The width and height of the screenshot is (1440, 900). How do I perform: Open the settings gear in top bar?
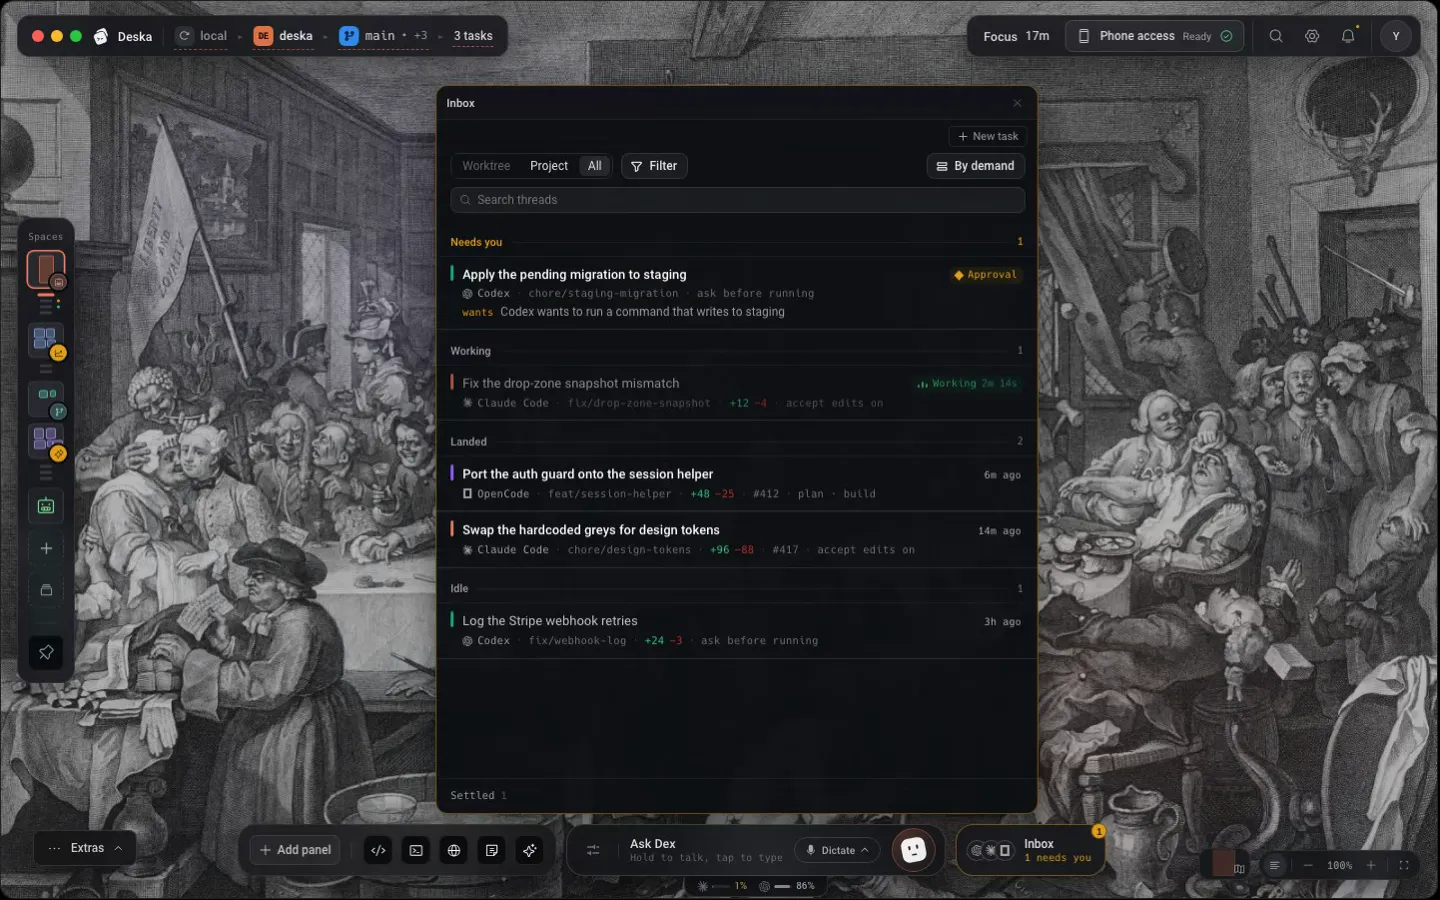pos(1312,36)
